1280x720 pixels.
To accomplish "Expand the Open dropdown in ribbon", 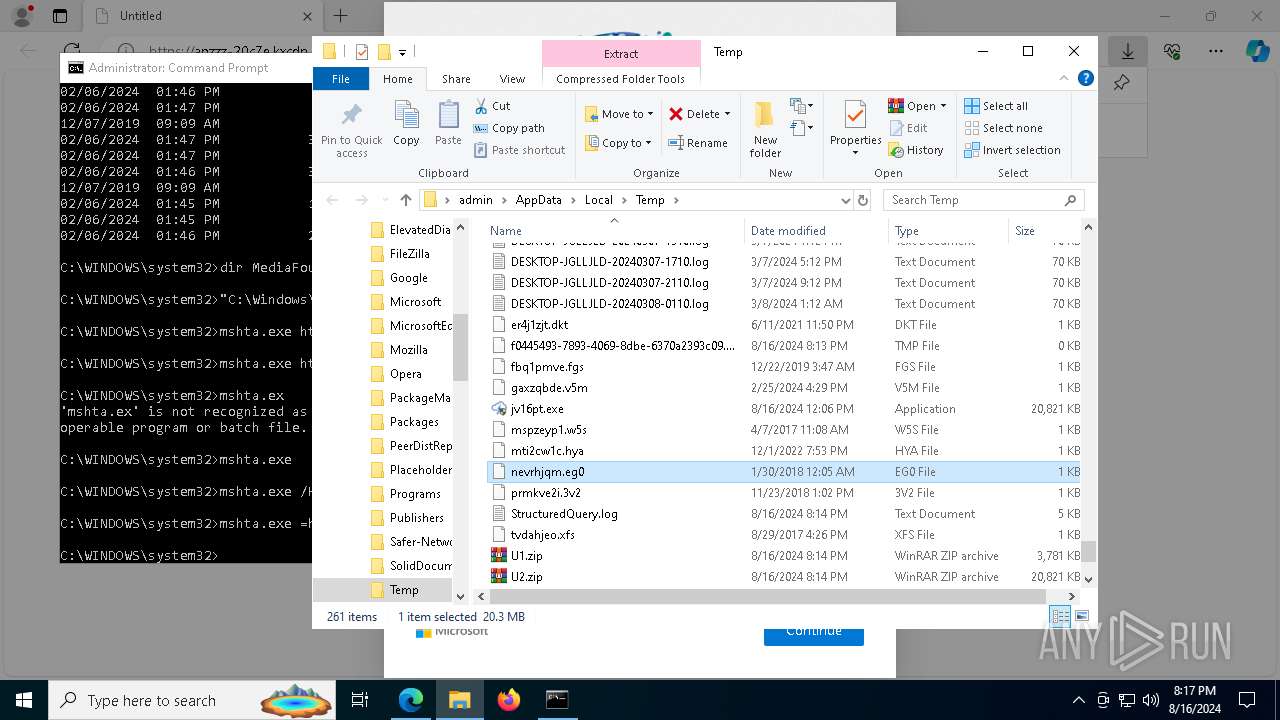I will pos(943,106).
